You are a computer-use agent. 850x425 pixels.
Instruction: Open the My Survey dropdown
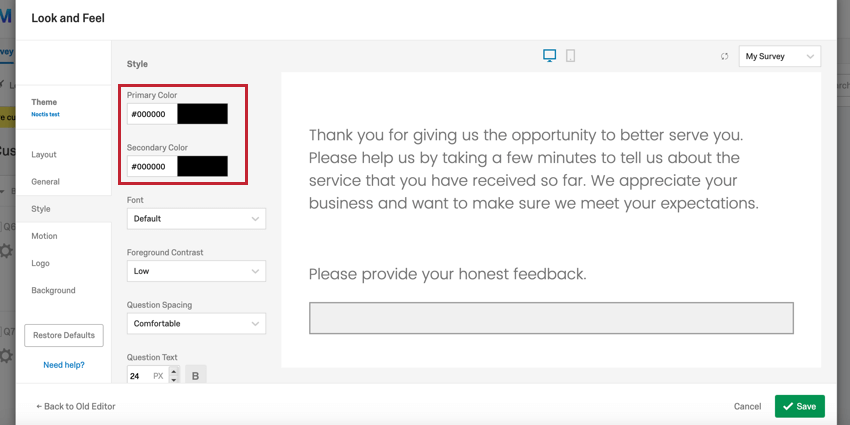[x=779, y=57]
